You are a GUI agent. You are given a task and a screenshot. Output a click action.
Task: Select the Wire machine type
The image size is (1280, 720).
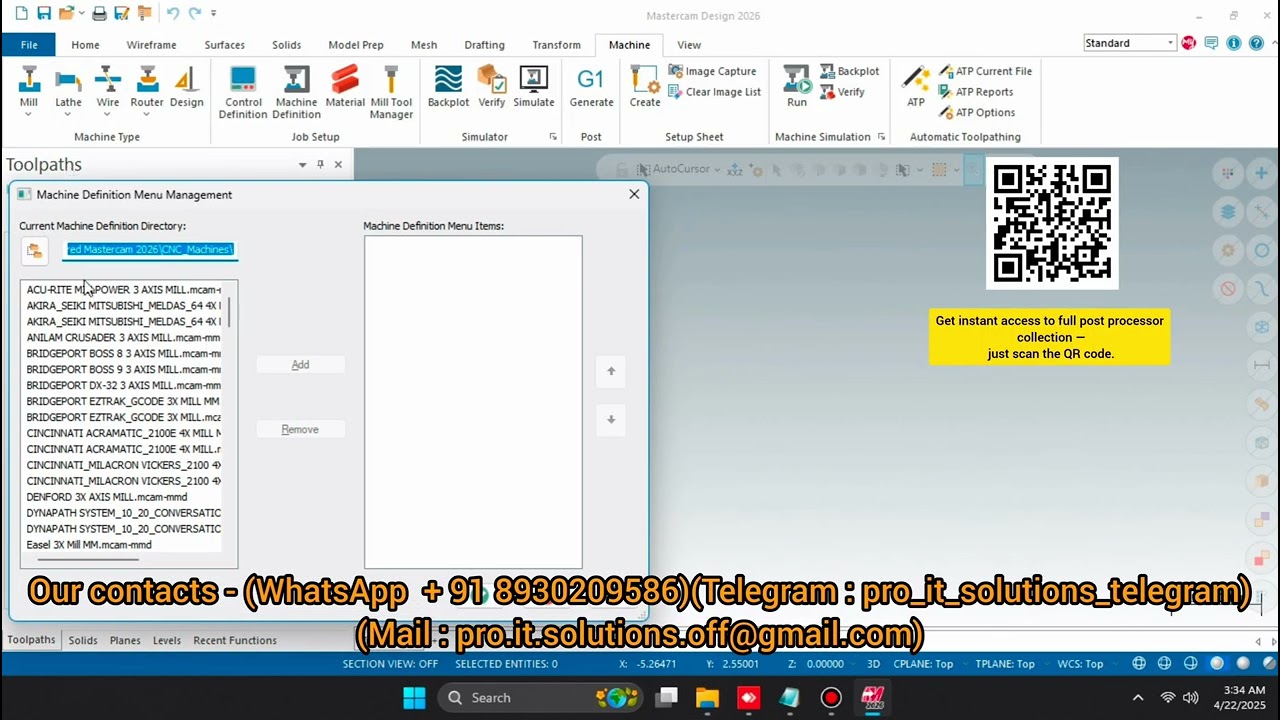tap(108, 85)
